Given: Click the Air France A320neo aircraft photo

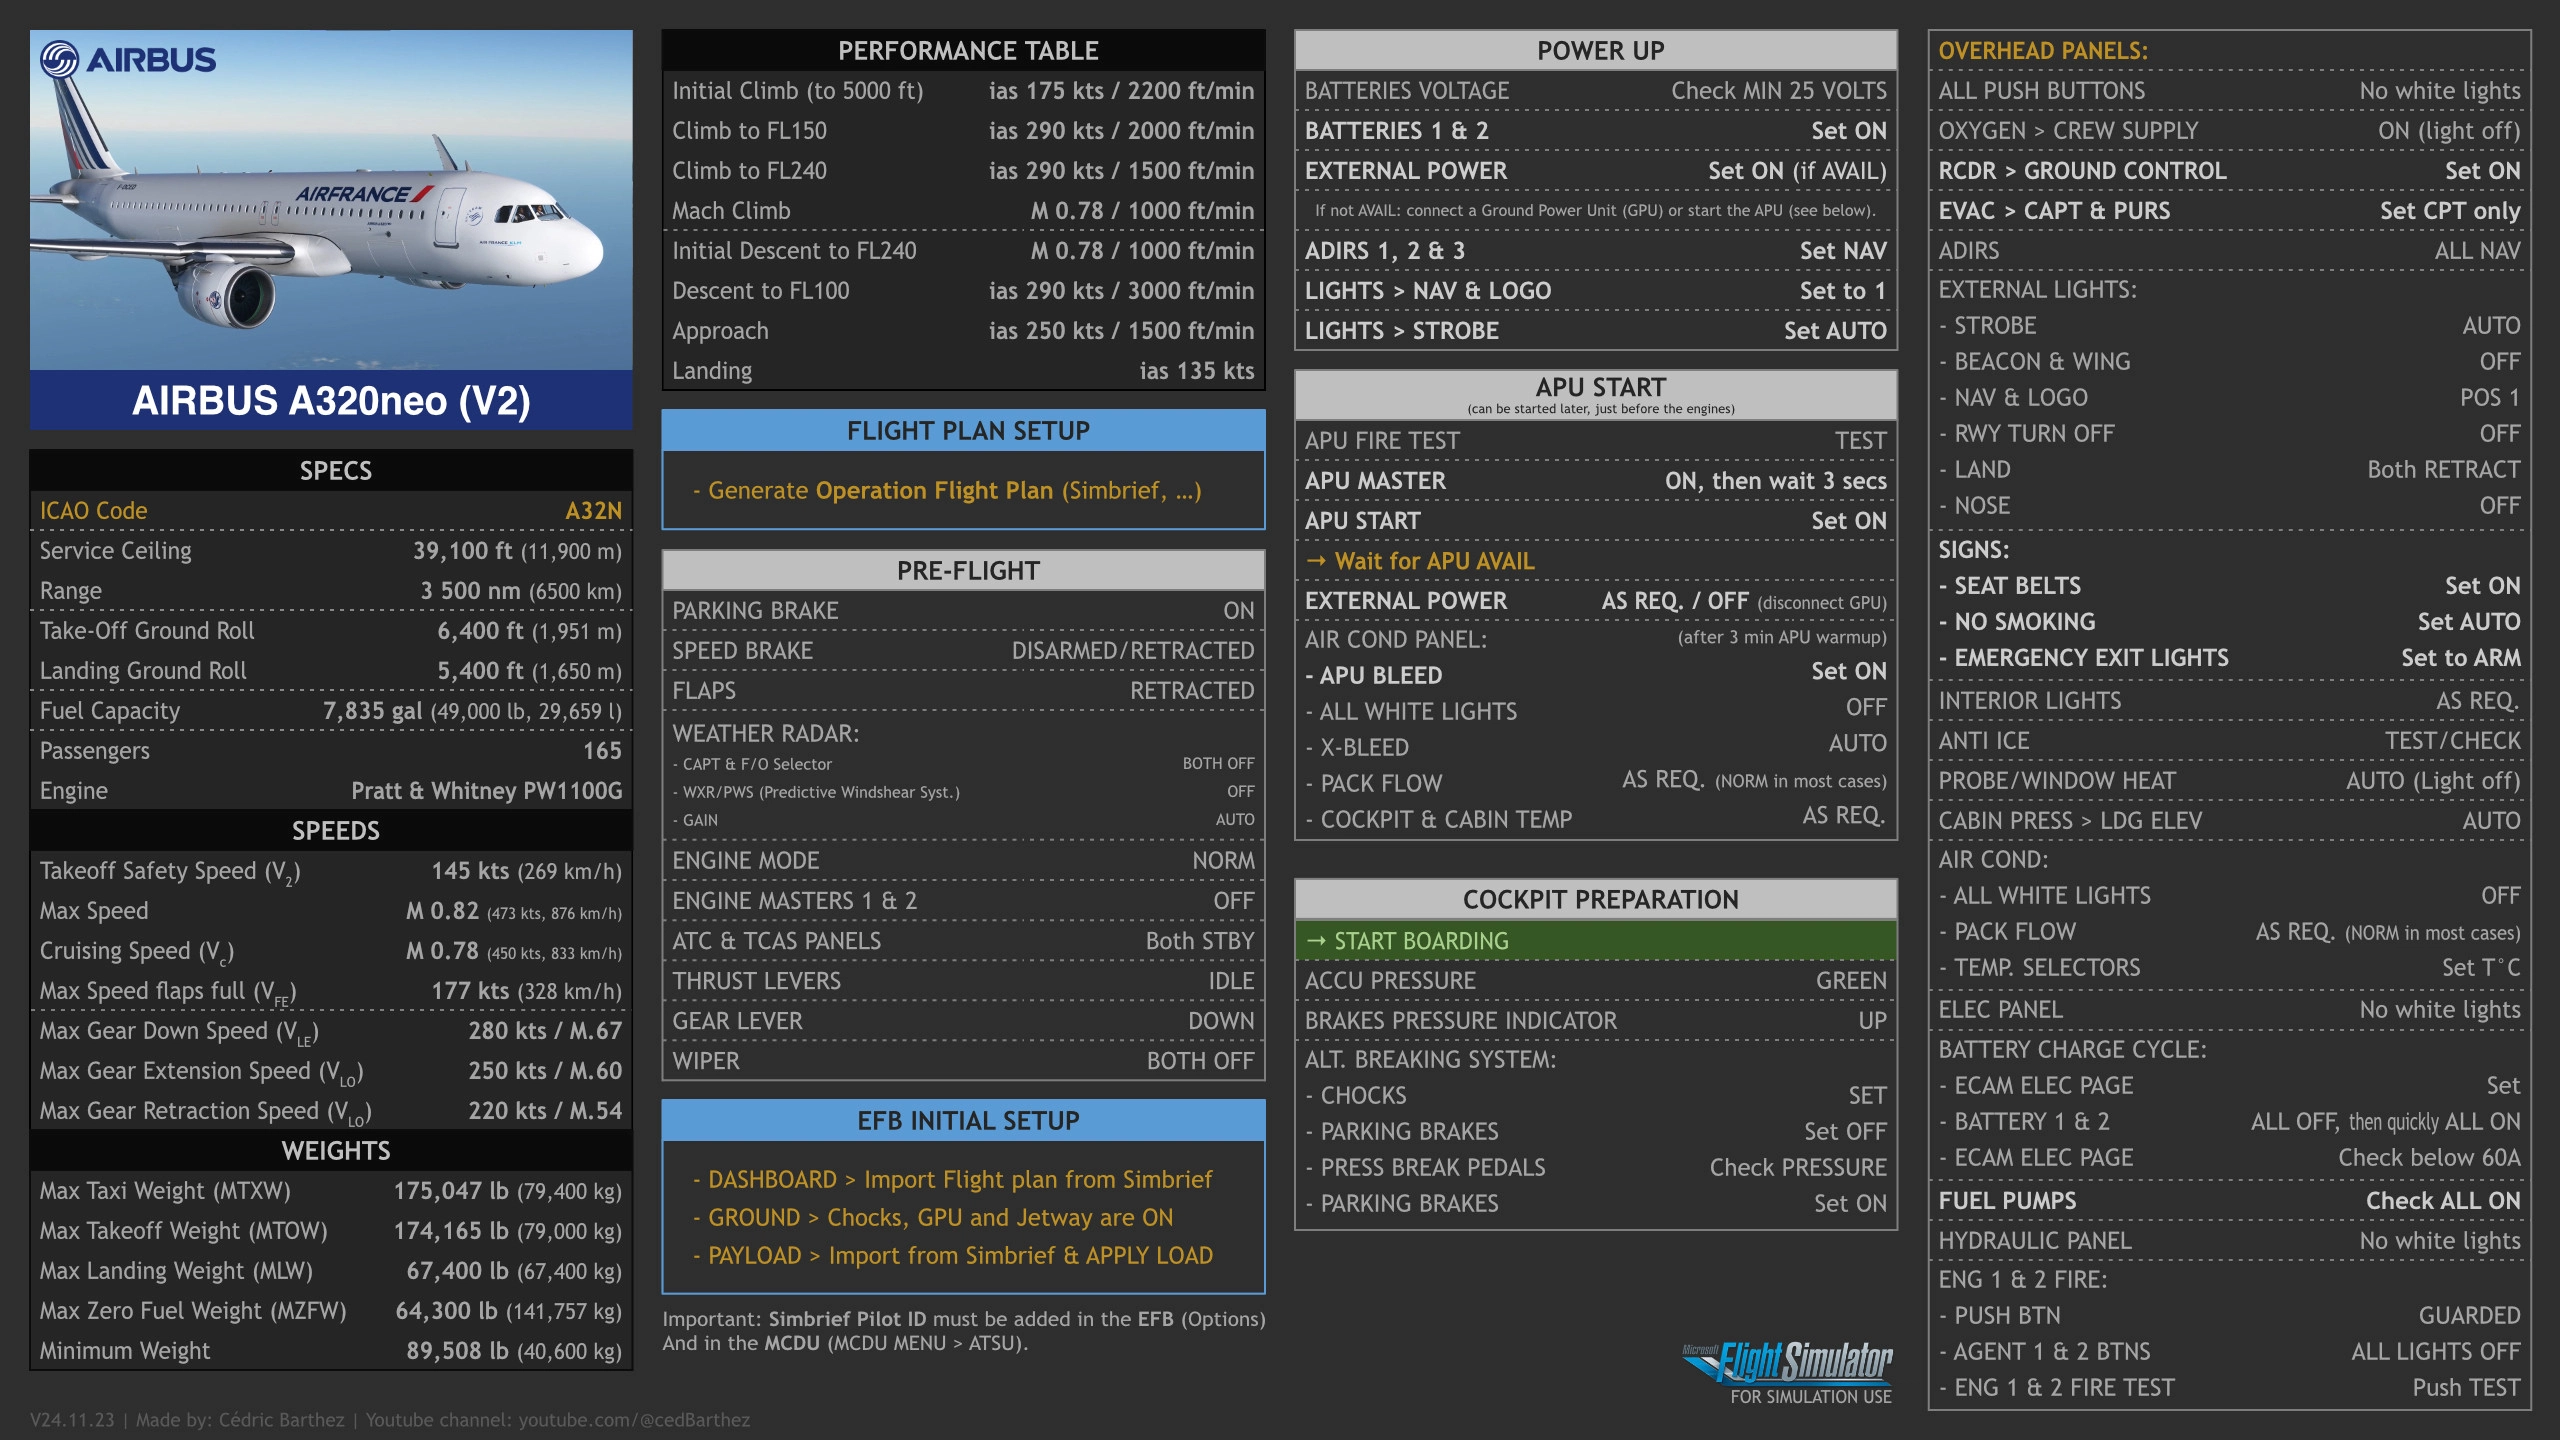Looking at the screenshot, I should pyautogui.click(x=331, y=200).
